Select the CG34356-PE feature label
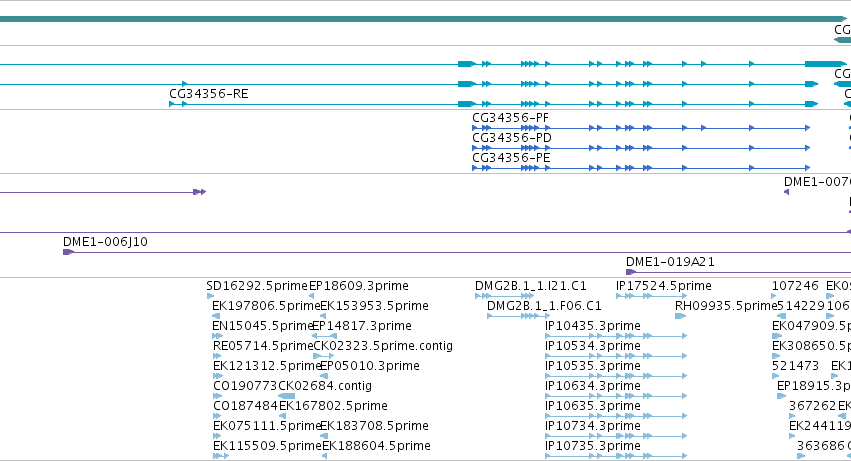The width and height of the screenshot is (851, 461). [511, 158]
